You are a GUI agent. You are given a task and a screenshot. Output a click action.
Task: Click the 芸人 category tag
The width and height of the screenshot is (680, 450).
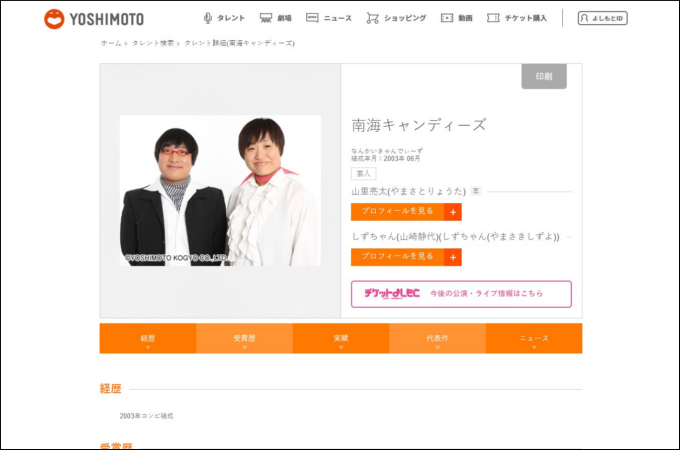click(363, 174)
